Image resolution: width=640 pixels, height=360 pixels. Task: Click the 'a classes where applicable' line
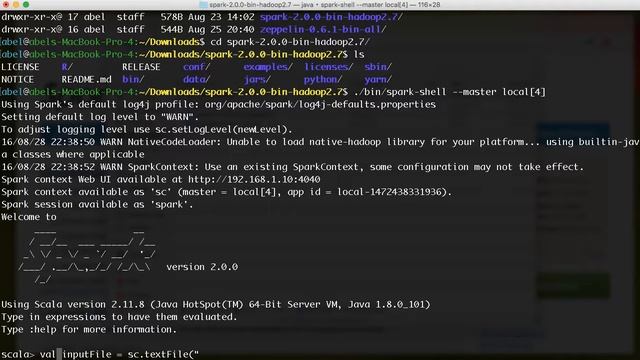pyautogui.click(x=73, y=155)
